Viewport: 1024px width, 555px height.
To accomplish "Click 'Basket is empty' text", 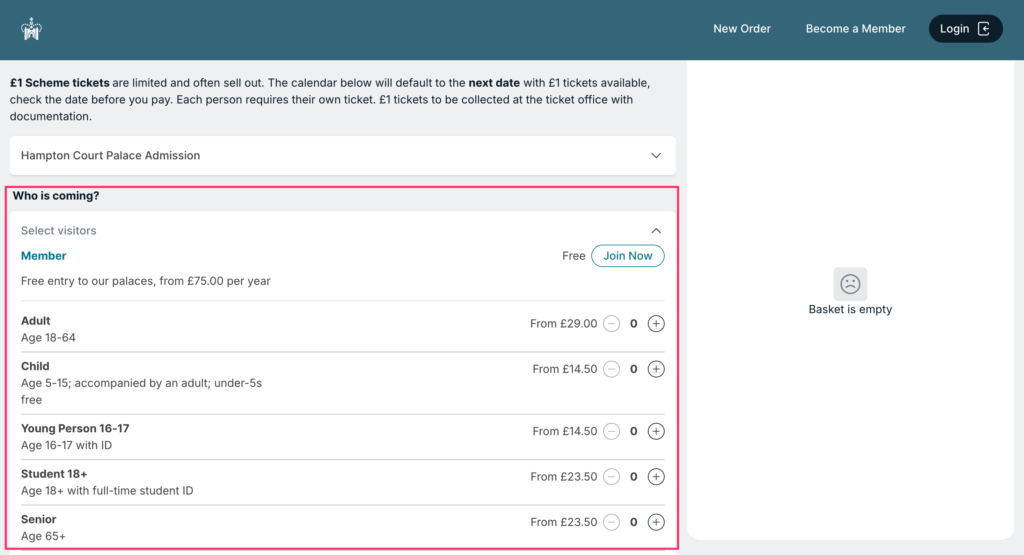I will click(850, 309).
